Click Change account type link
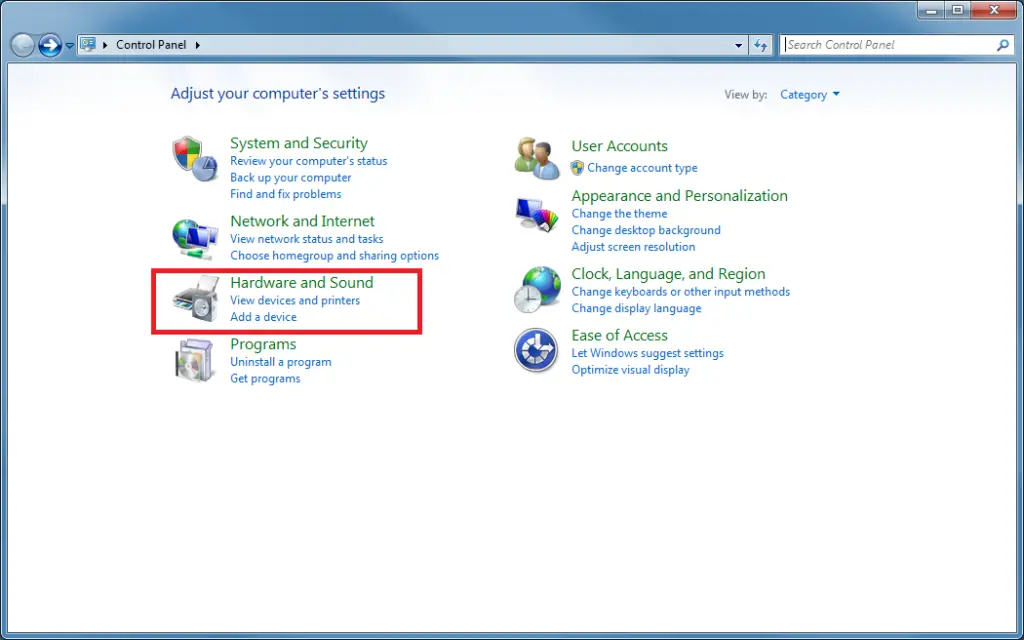 click(643, 168)
